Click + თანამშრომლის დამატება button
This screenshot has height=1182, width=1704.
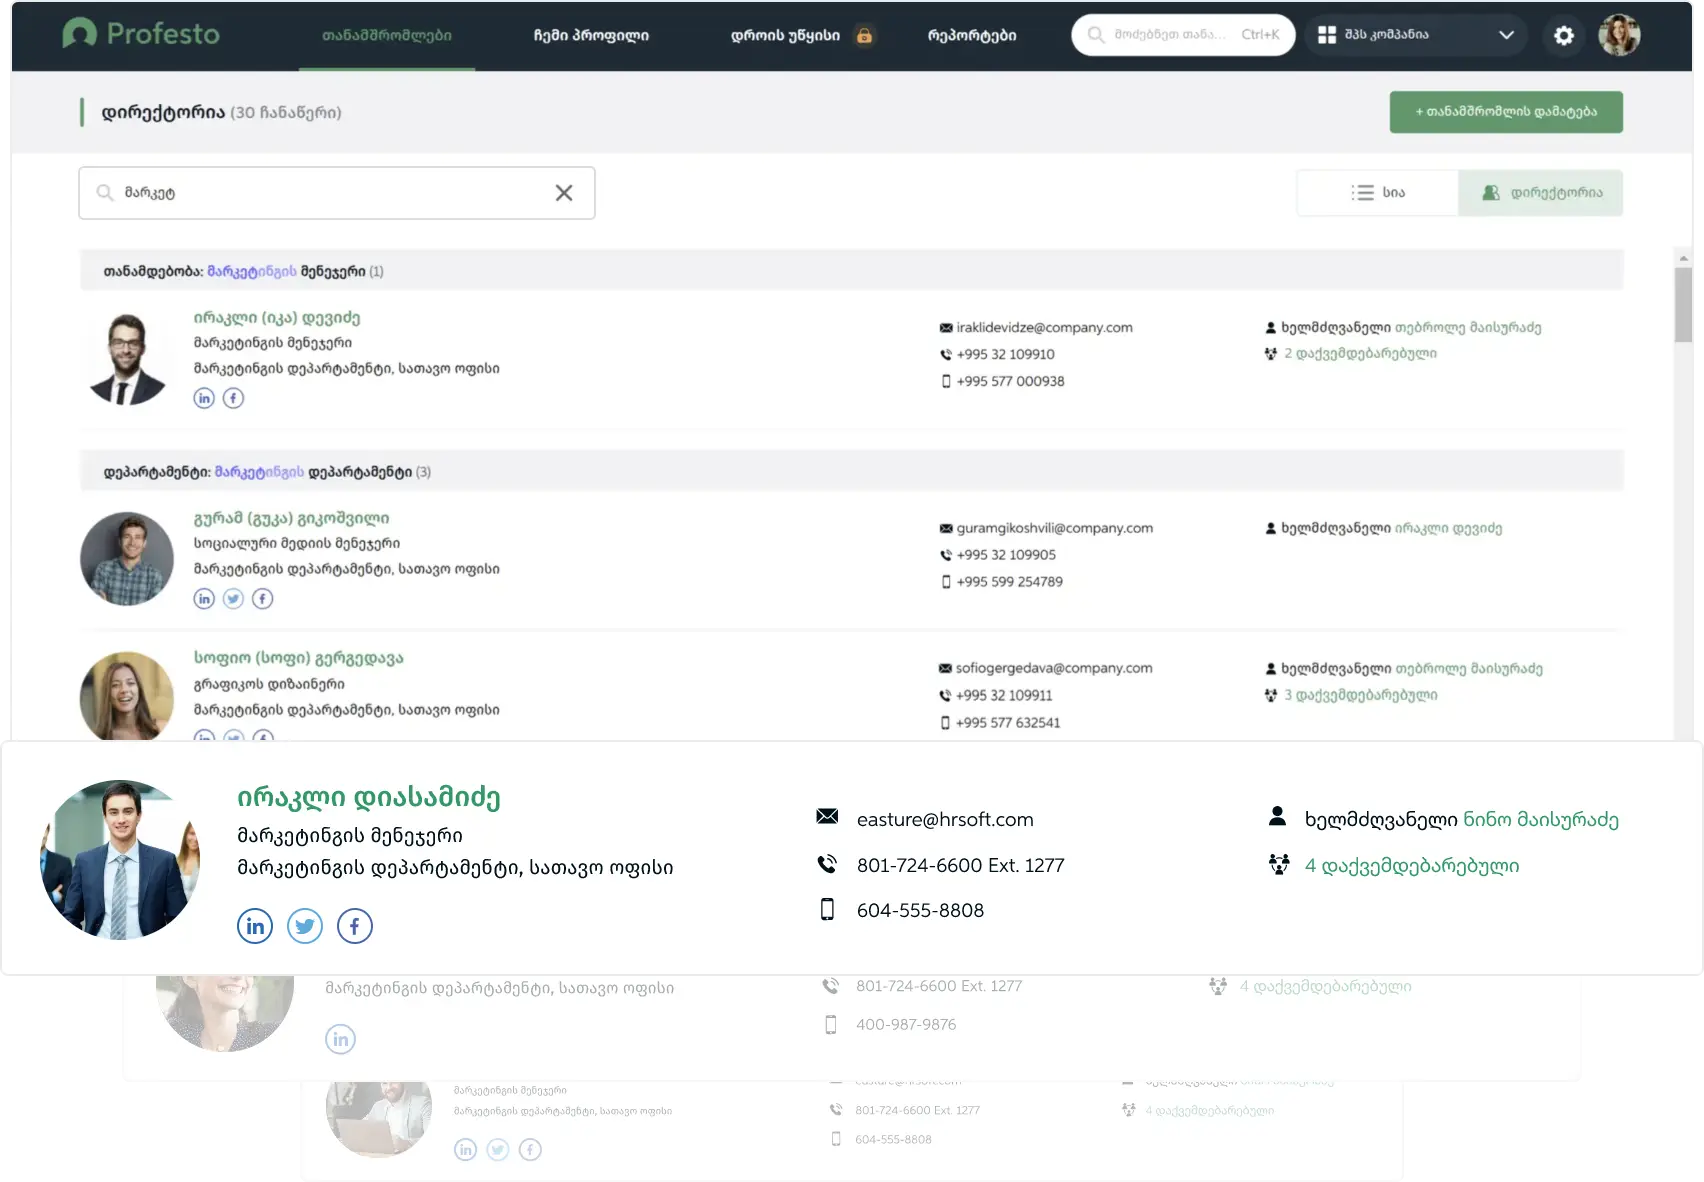(x=1506, y=112)
